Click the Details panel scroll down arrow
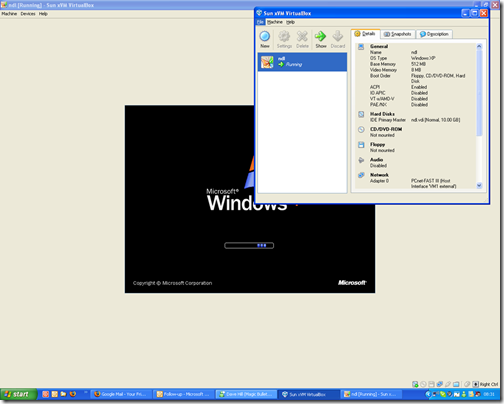This screenshot has height=404, width=504. pos(479,186)
